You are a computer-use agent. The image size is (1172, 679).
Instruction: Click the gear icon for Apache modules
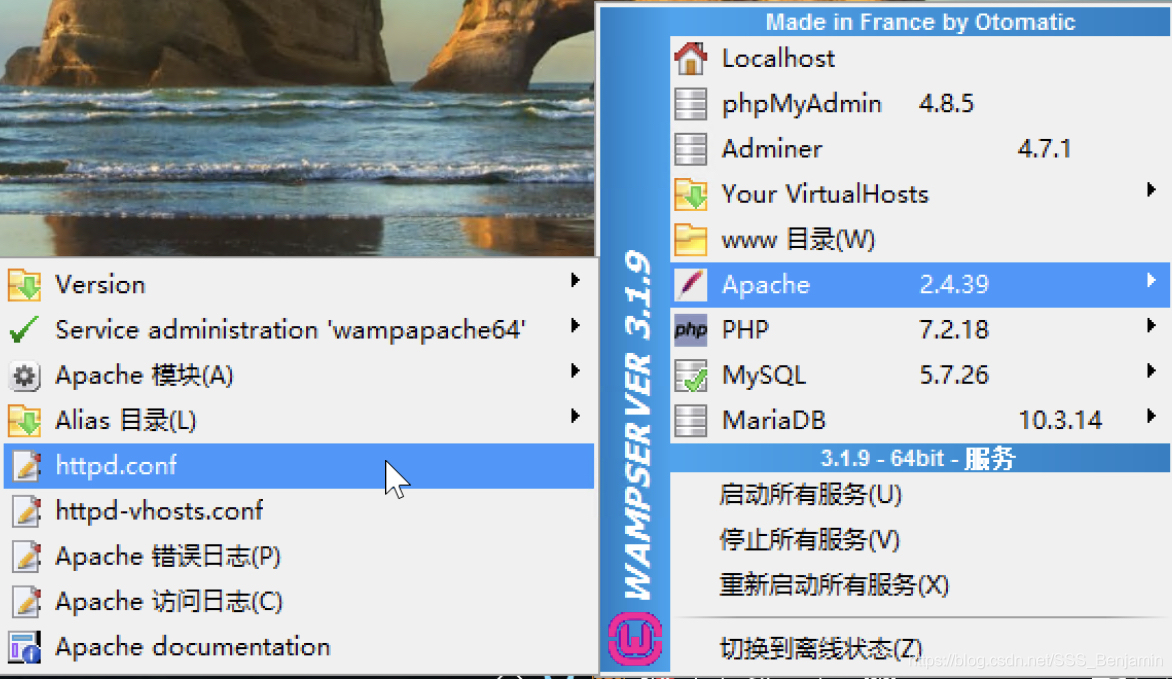pos(25,375)
